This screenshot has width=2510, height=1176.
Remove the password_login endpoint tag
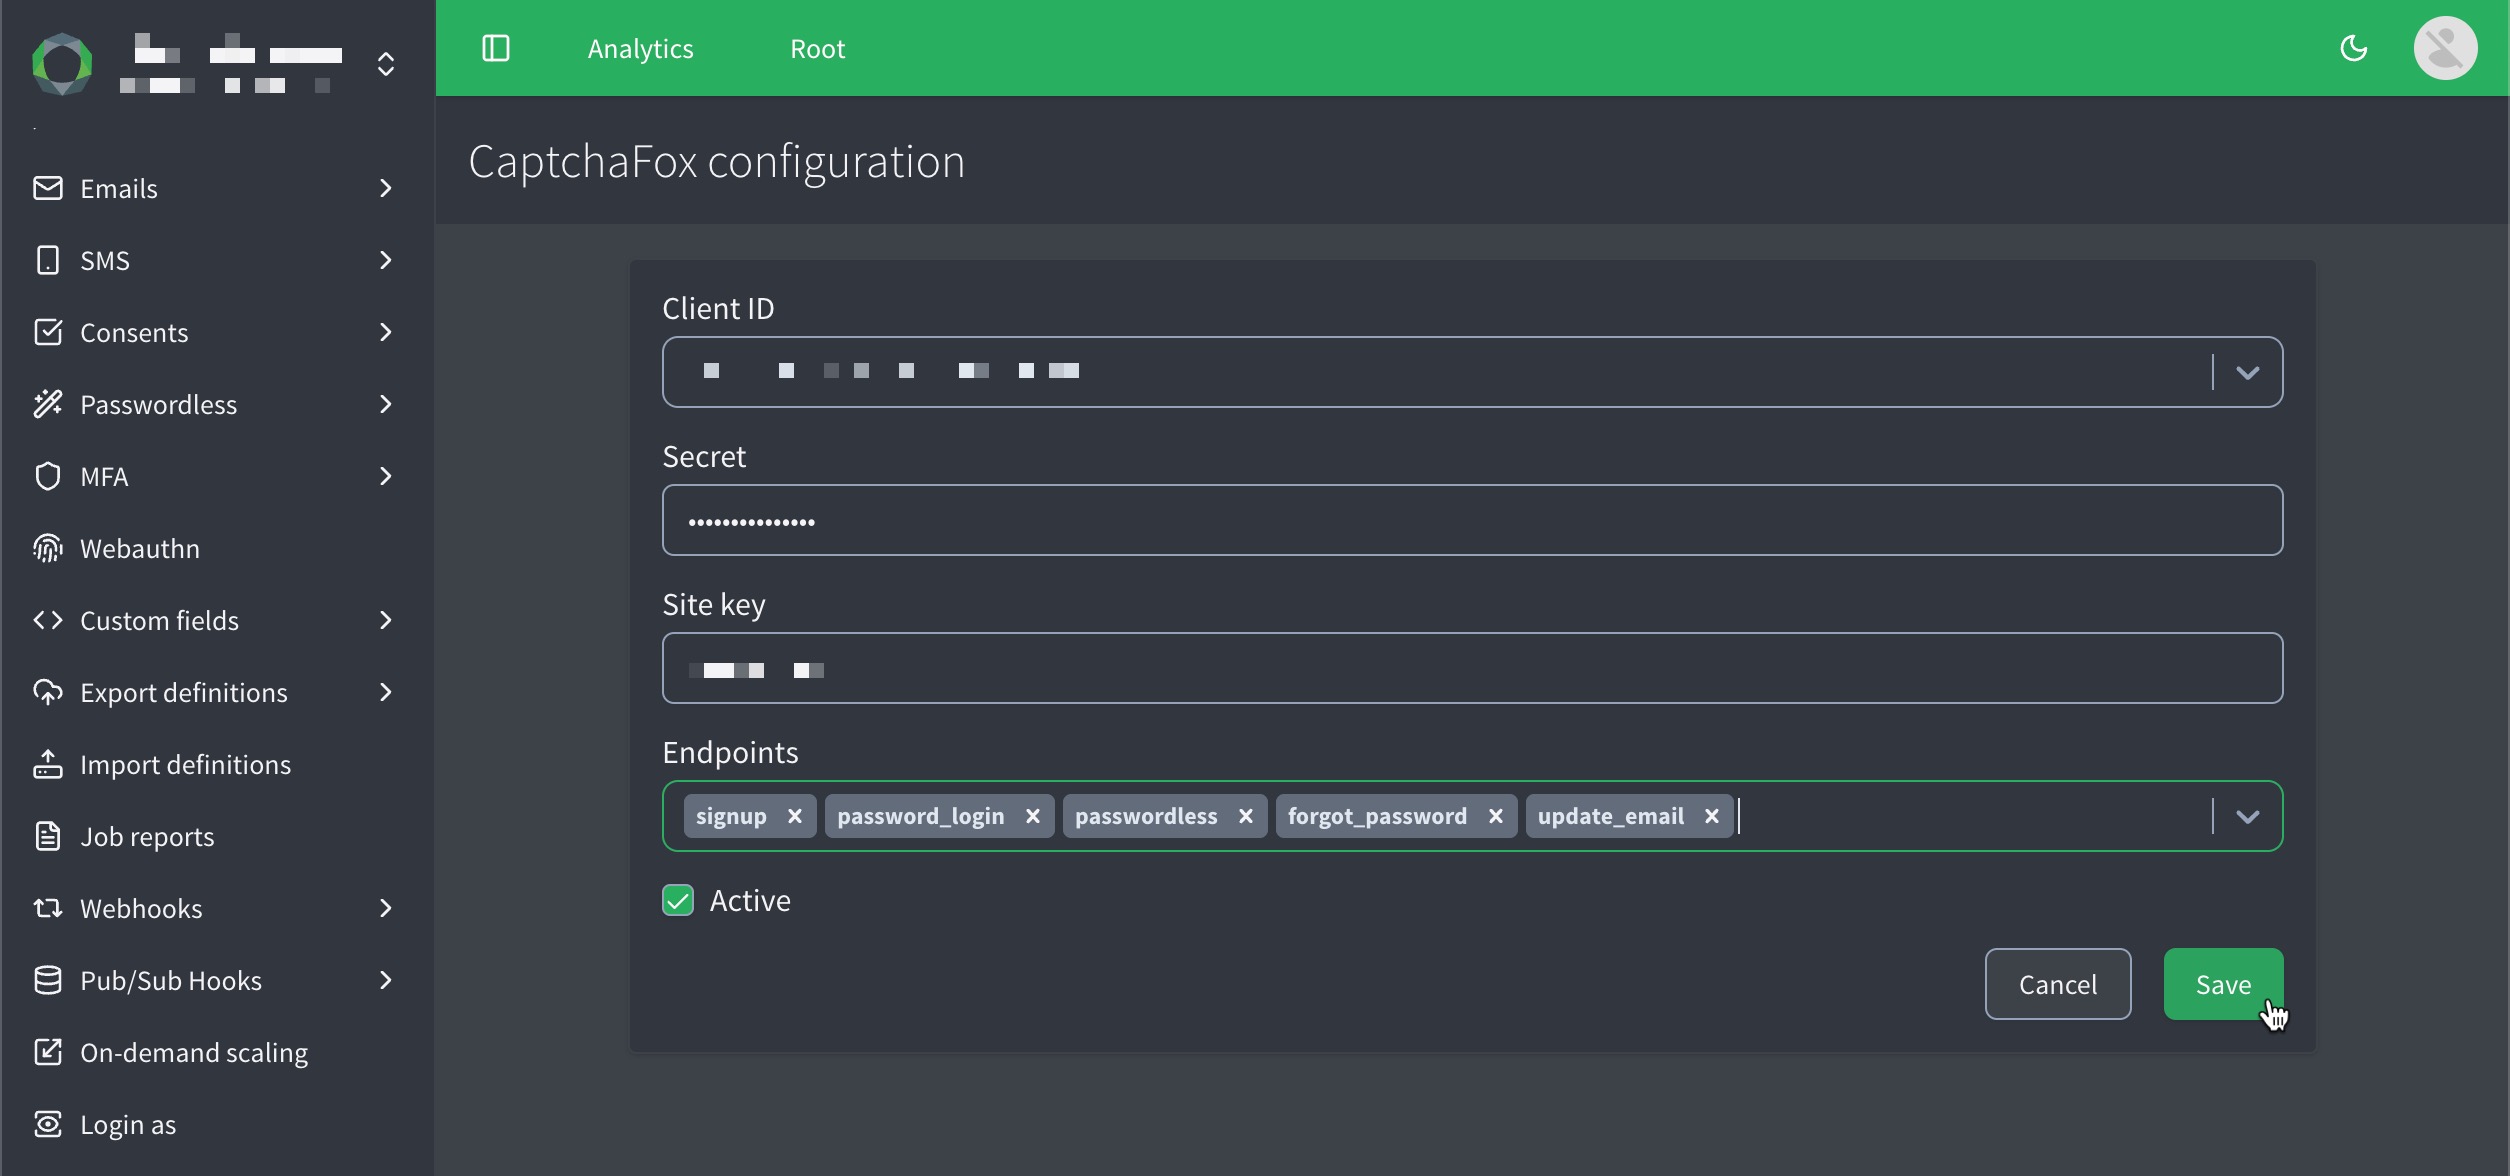(x=1033, y=816)
